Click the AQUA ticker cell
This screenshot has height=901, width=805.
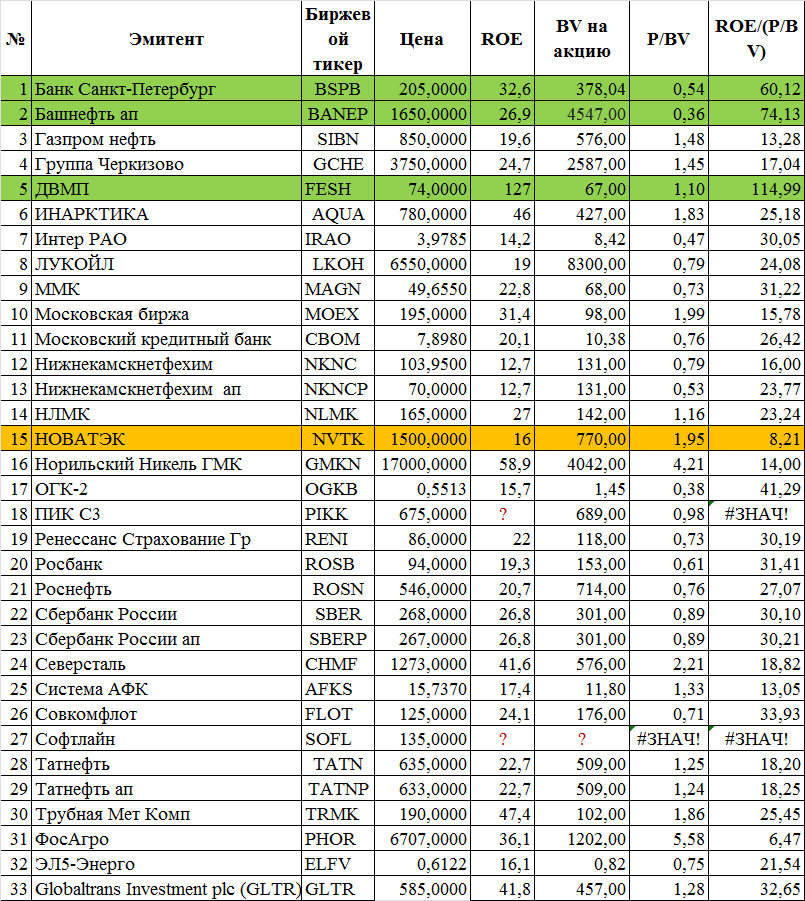coord(338,214)
